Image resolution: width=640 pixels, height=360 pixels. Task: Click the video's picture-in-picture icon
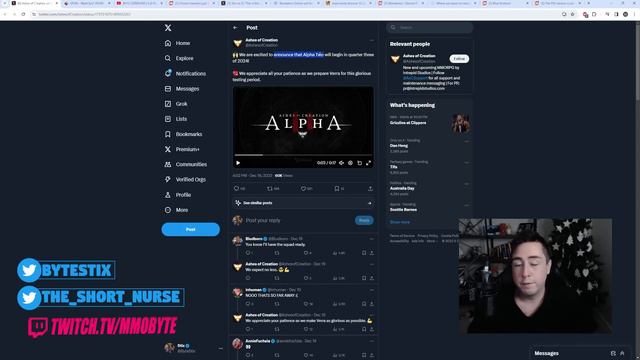[x=360, y=163]
